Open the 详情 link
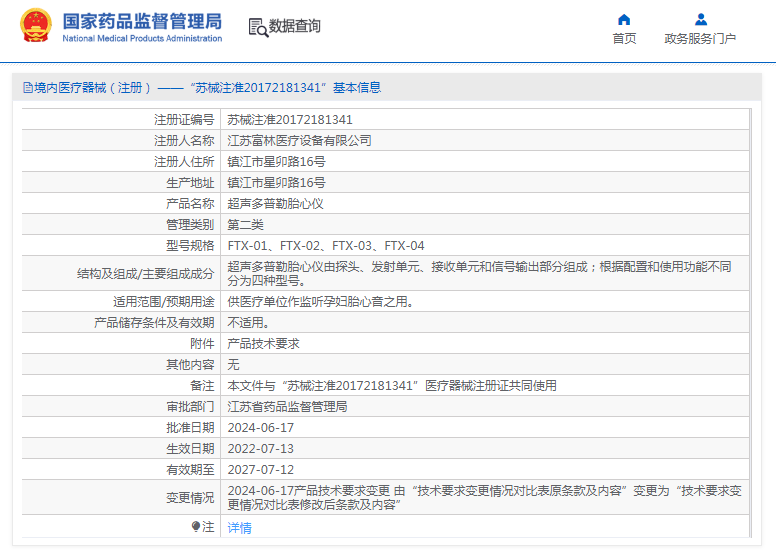This screenshot has height=553, width=776. tap(240, 528)
